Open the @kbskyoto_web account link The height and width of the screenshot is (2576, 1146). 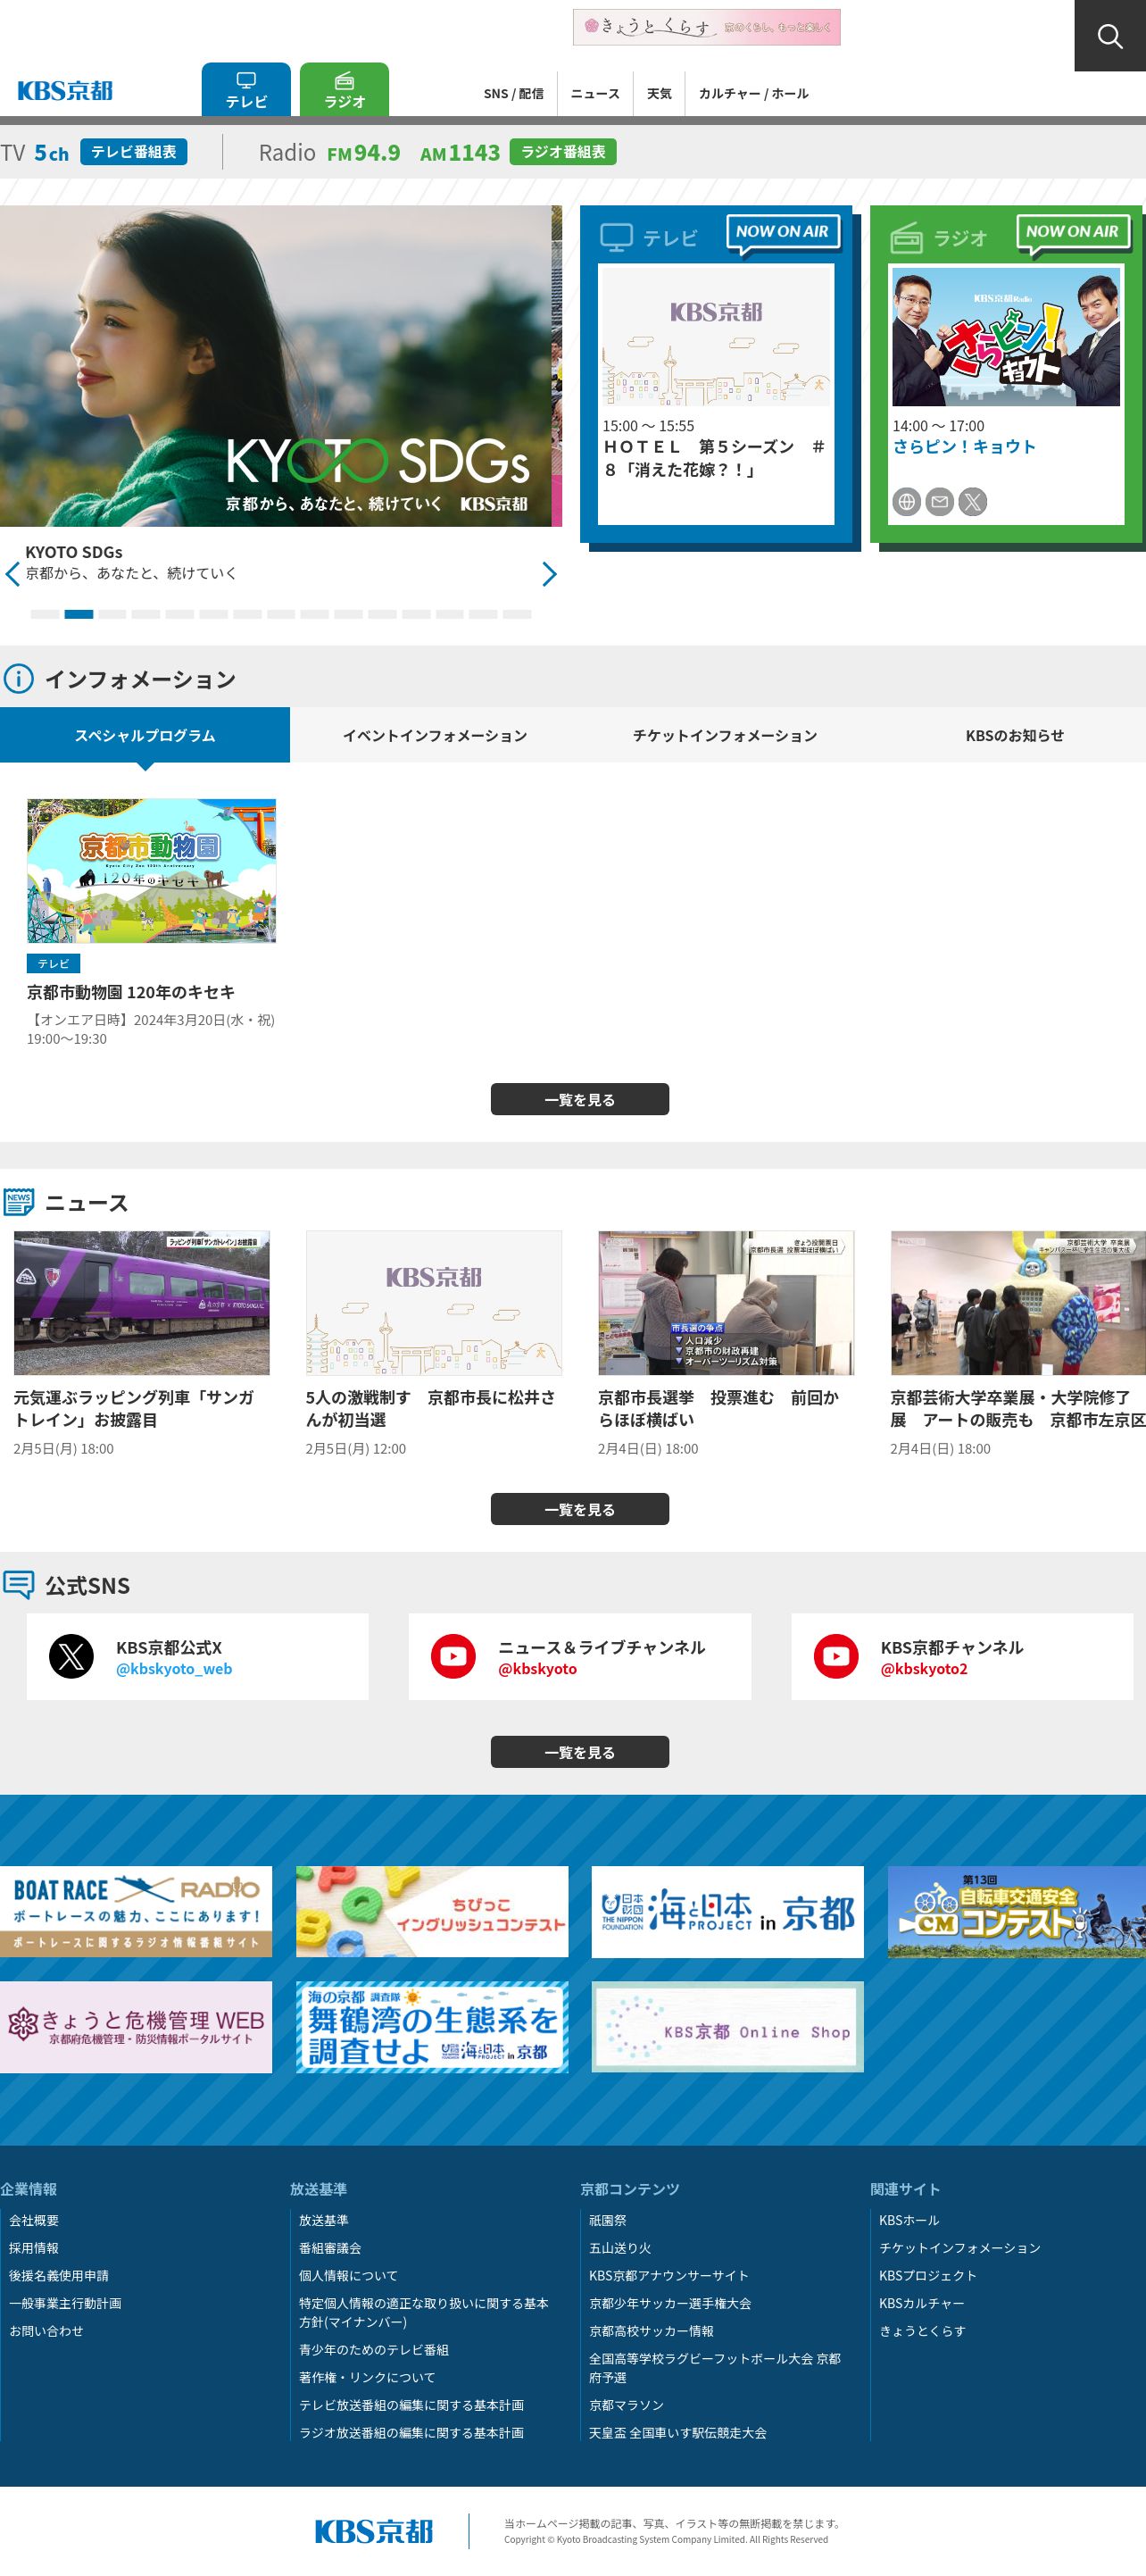[x=174, y=1669]
